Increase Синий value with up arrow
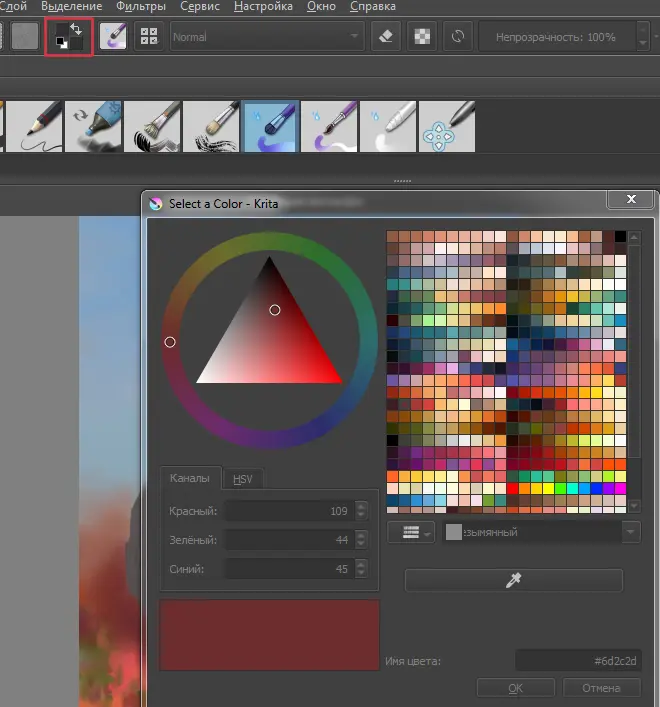The height and width of the screenshot is (707, 660). point(361,564)
